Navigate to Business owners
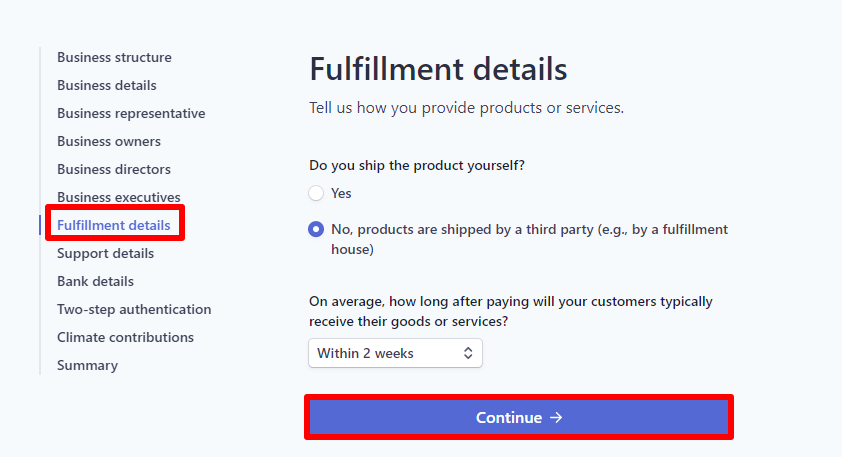Viewport: 842px width, 457px height. click(x=109, y=141)
